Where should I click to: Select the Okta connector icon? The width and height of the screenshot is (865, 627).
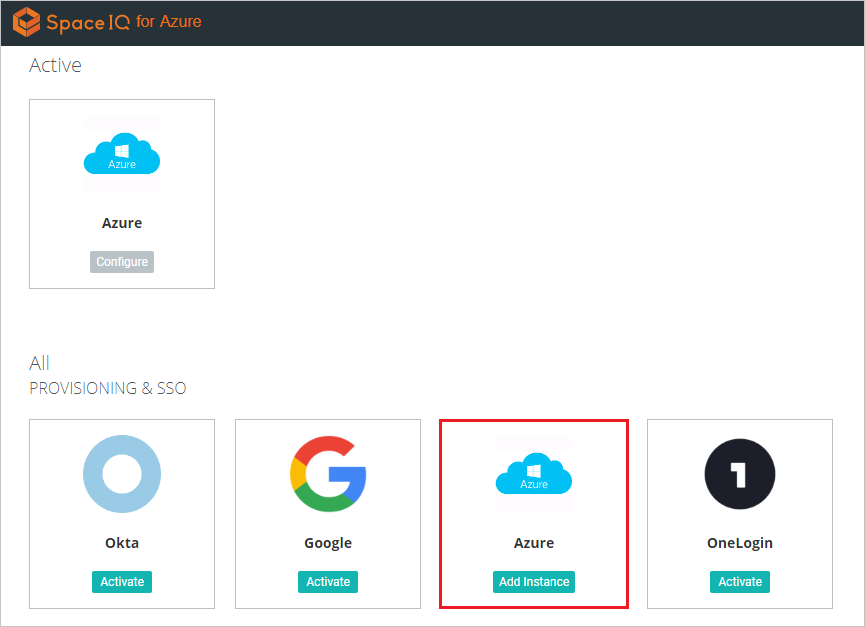tap(121, 474)
